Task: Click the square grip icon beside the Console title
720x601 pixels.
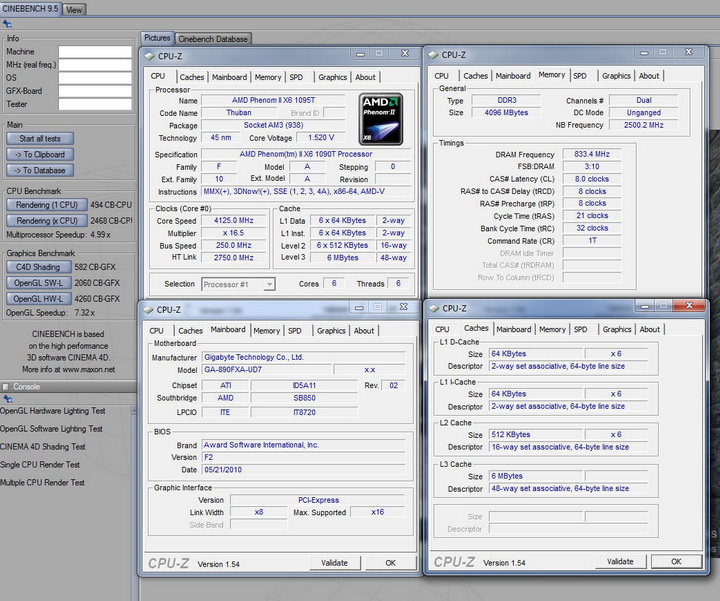Action: pyautogui.click(x=6, y=386)
